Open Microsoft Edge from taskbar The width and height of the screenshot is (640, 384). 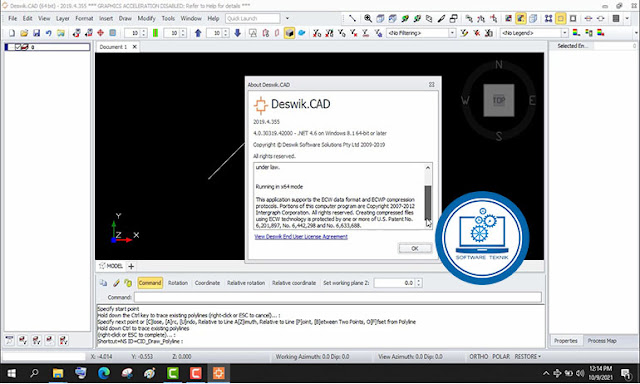(x=104, y=373)
